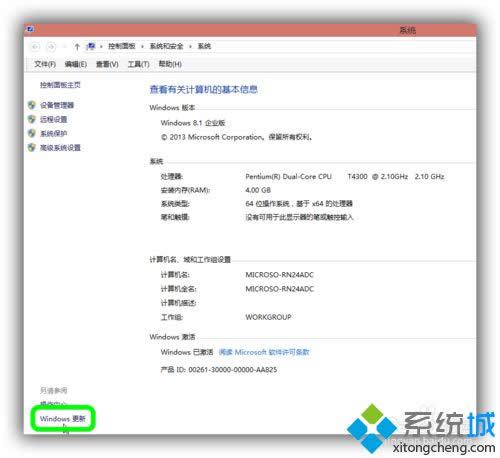Click the Windows 8.1 企业版 text
The image size is (500, 458).
pyautogui.click(x=193, y=123)
